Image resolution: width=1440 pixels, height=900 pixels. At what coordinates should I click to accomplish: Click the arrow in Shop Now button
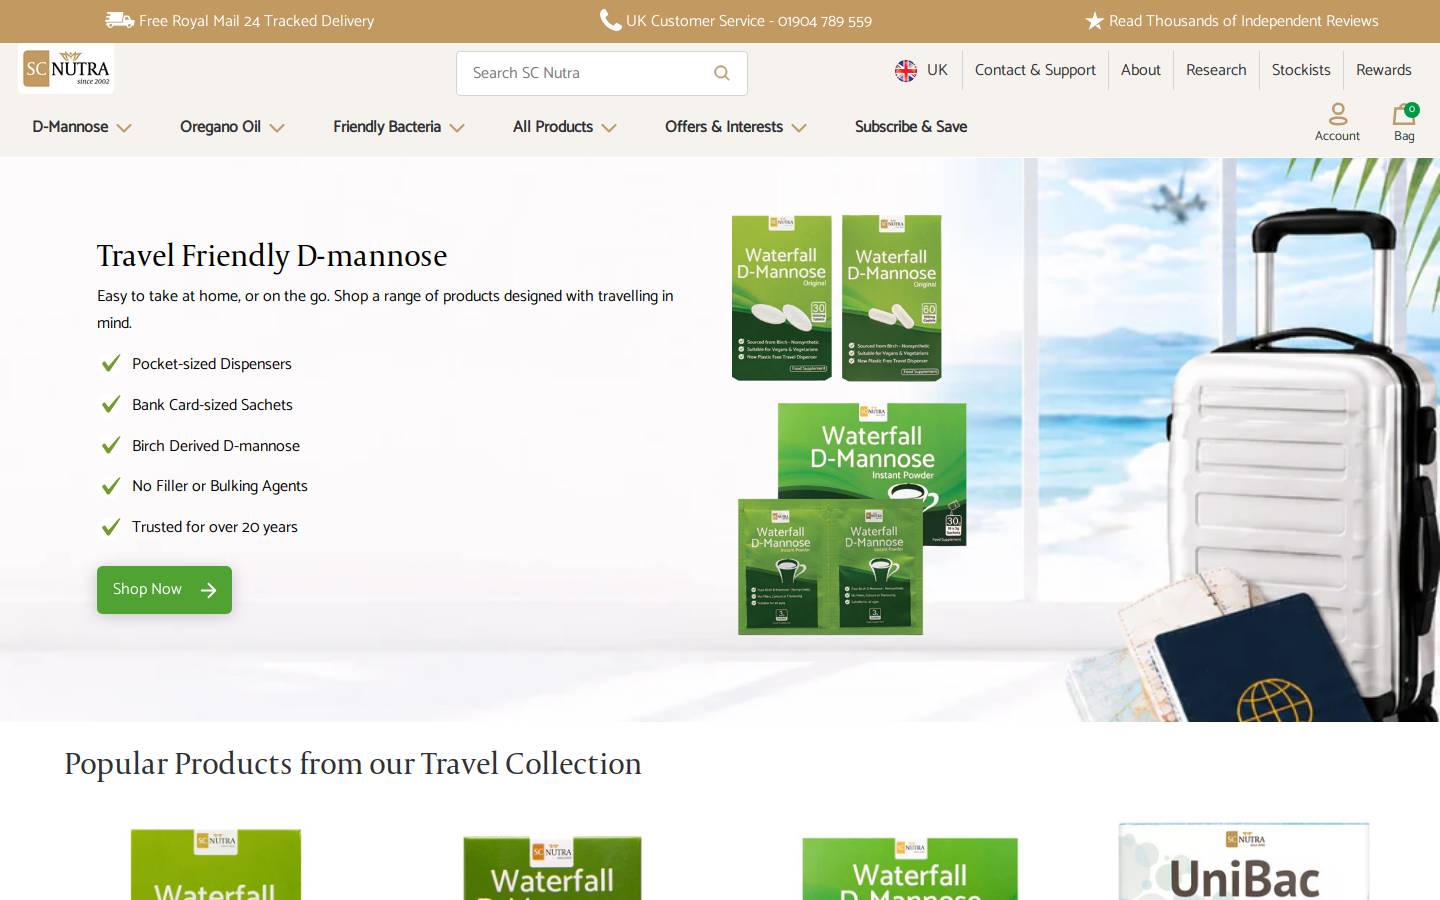(x=208, y=590)
